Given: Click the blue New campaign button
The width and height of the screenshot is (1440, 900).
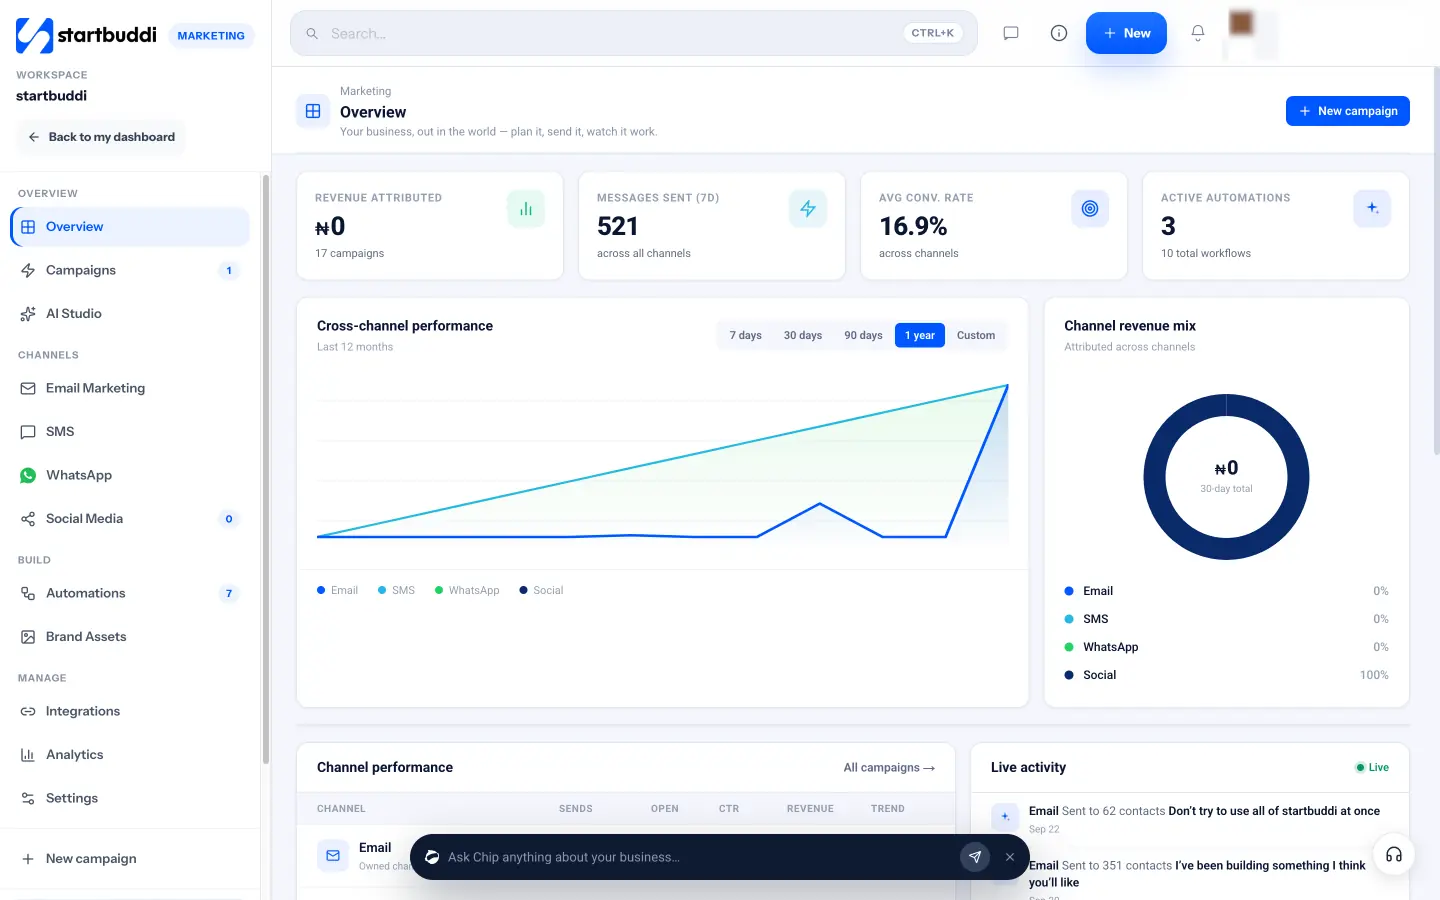Looking at the screenshot, I should tap(1348, 111).
